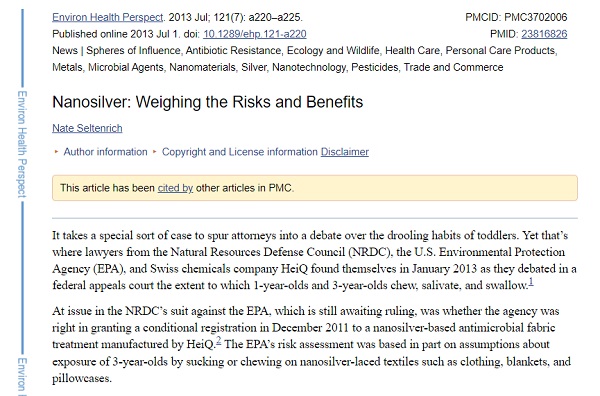Click the vertical Environ Health Perspect sidebar label
This screenshot has height=396, width=600.
click(22, 144)
